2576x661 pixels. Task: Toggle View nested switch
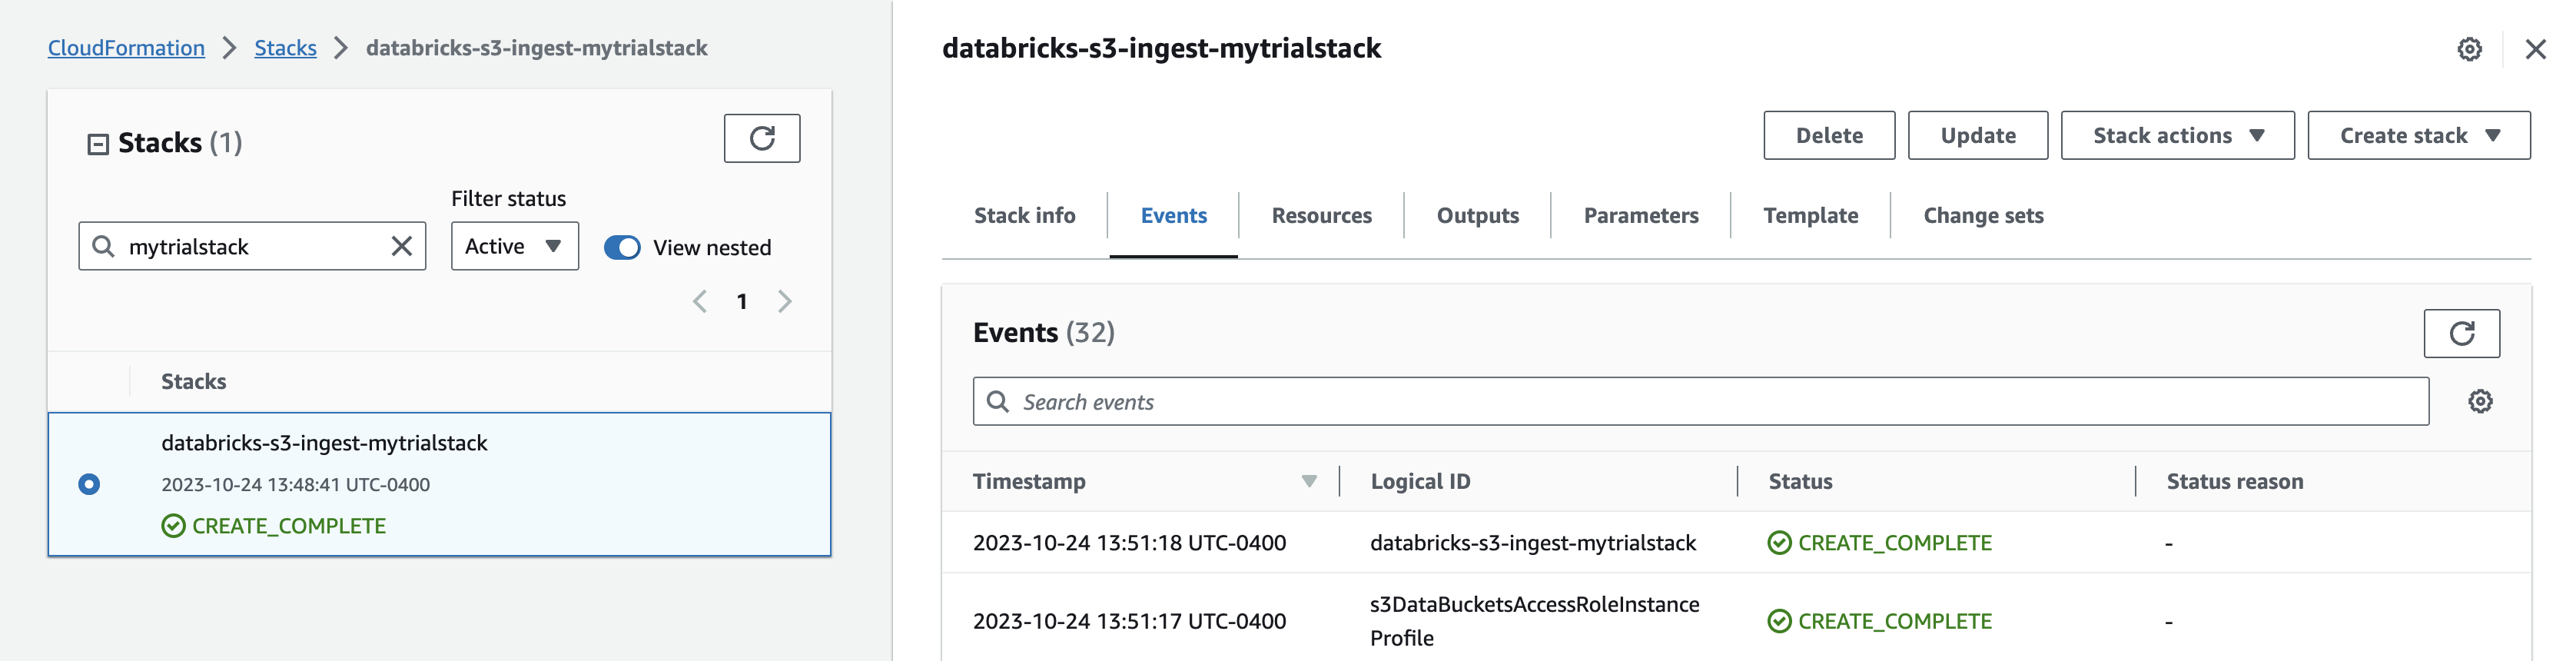point(622,247)
